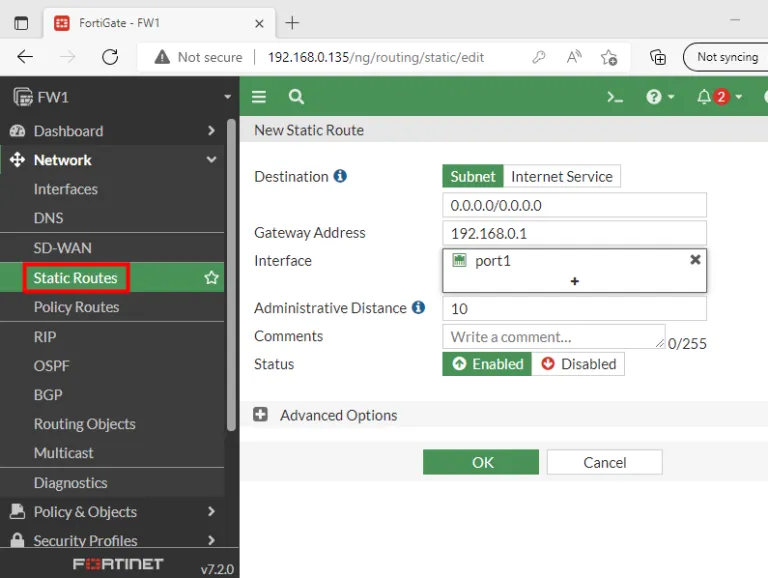Image resolution: width=768 pixels, height=578 pixels.
Task: Open the Routing Objects page
Action: 84,424
